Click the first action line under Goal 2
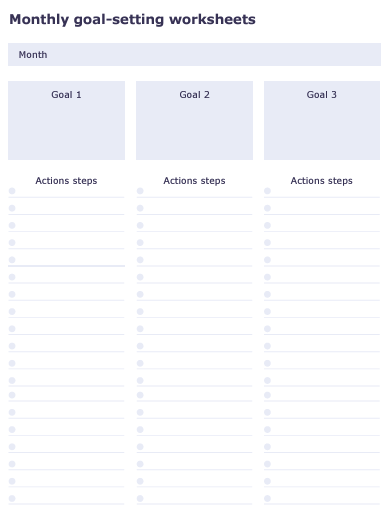391x522 pixels. pos(194,192)
